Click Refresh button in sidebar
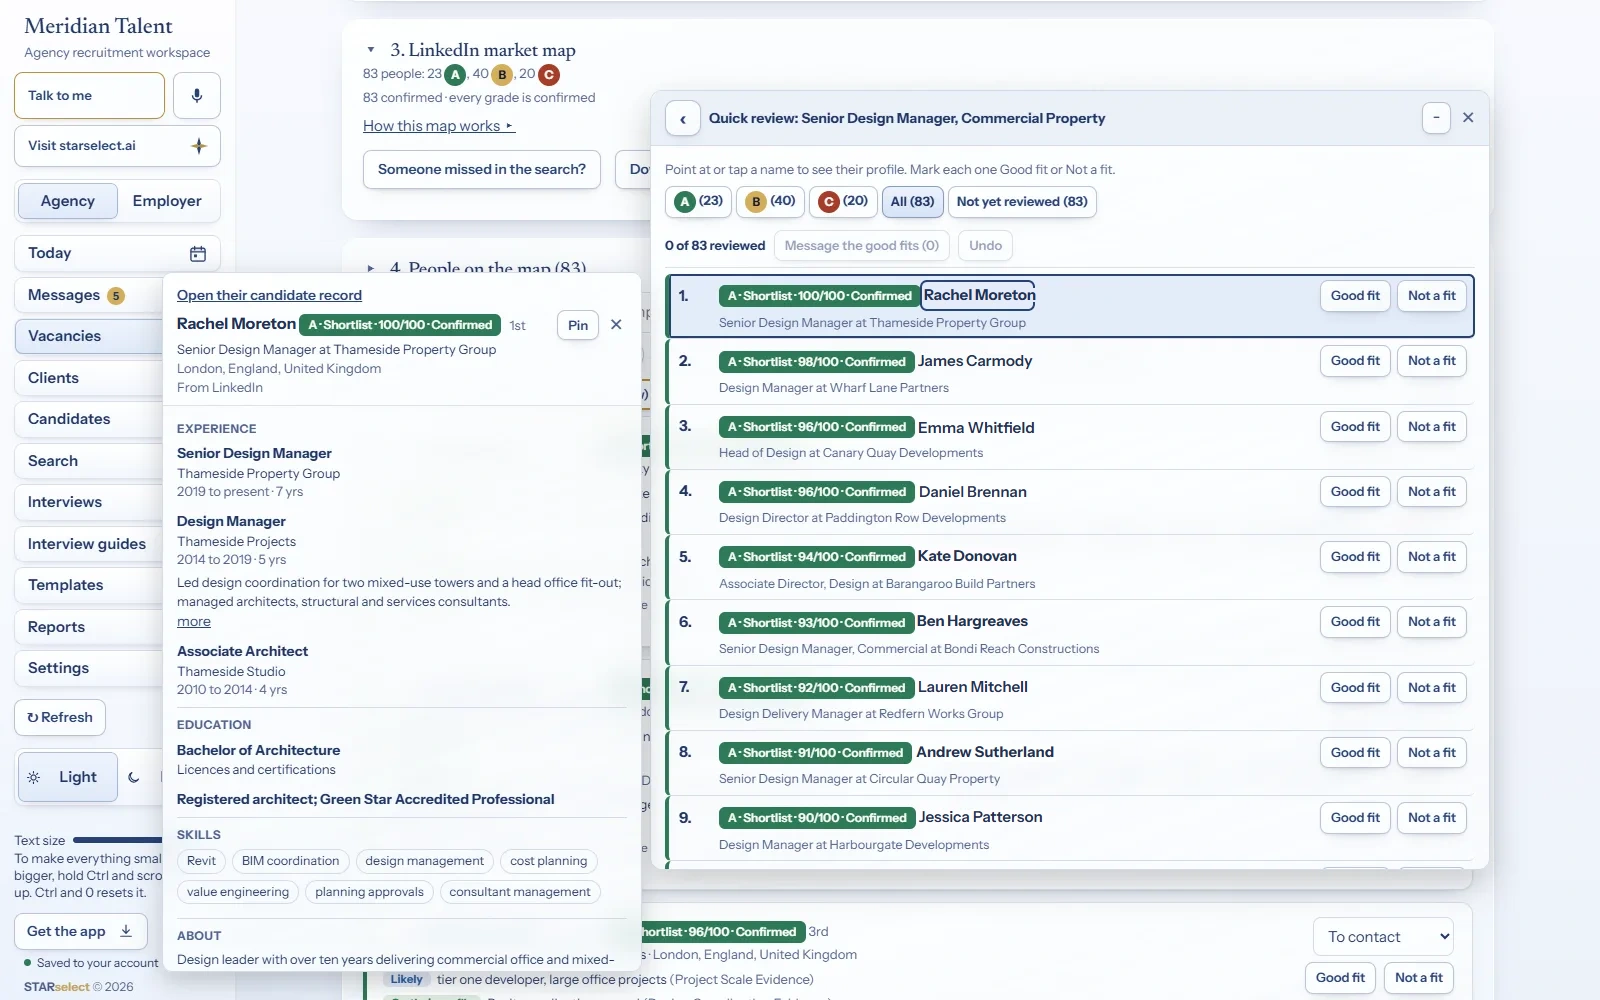 pyautogui.click(x=60, y=718)
